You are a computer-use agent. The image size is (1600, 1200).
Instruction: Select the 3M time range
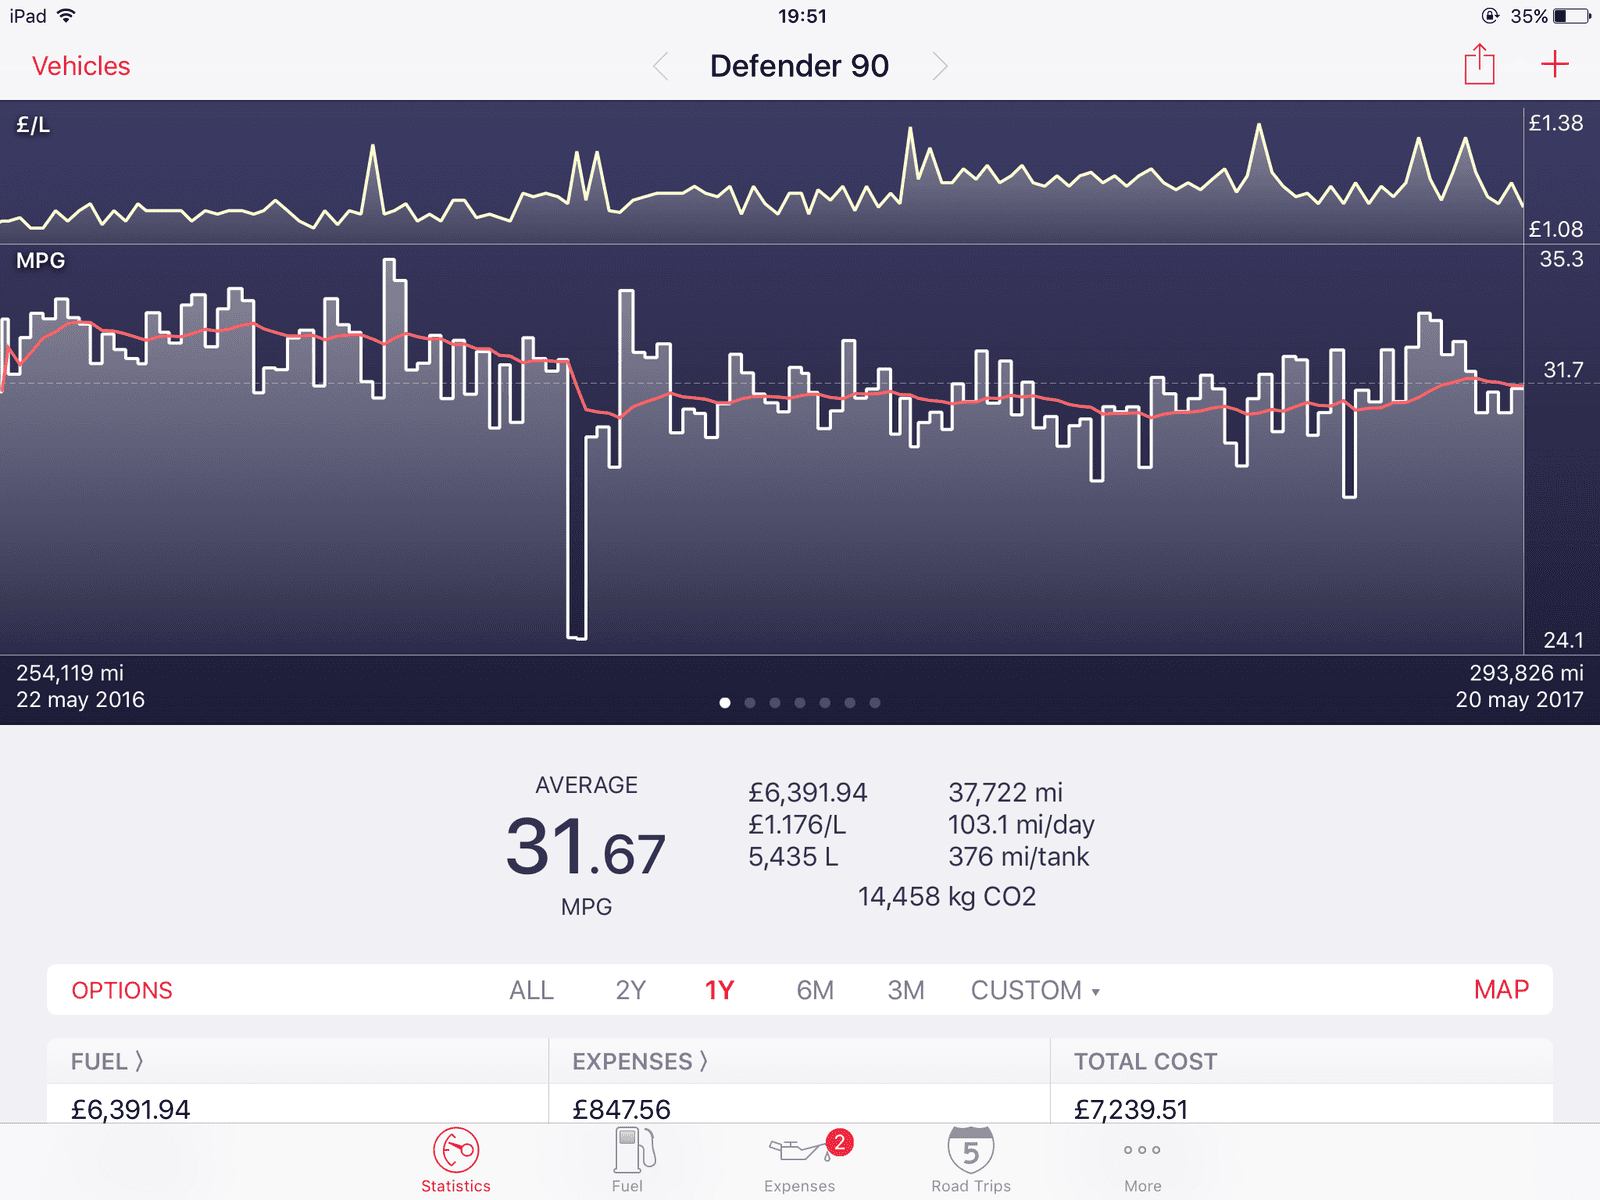[x=906, y=990]
